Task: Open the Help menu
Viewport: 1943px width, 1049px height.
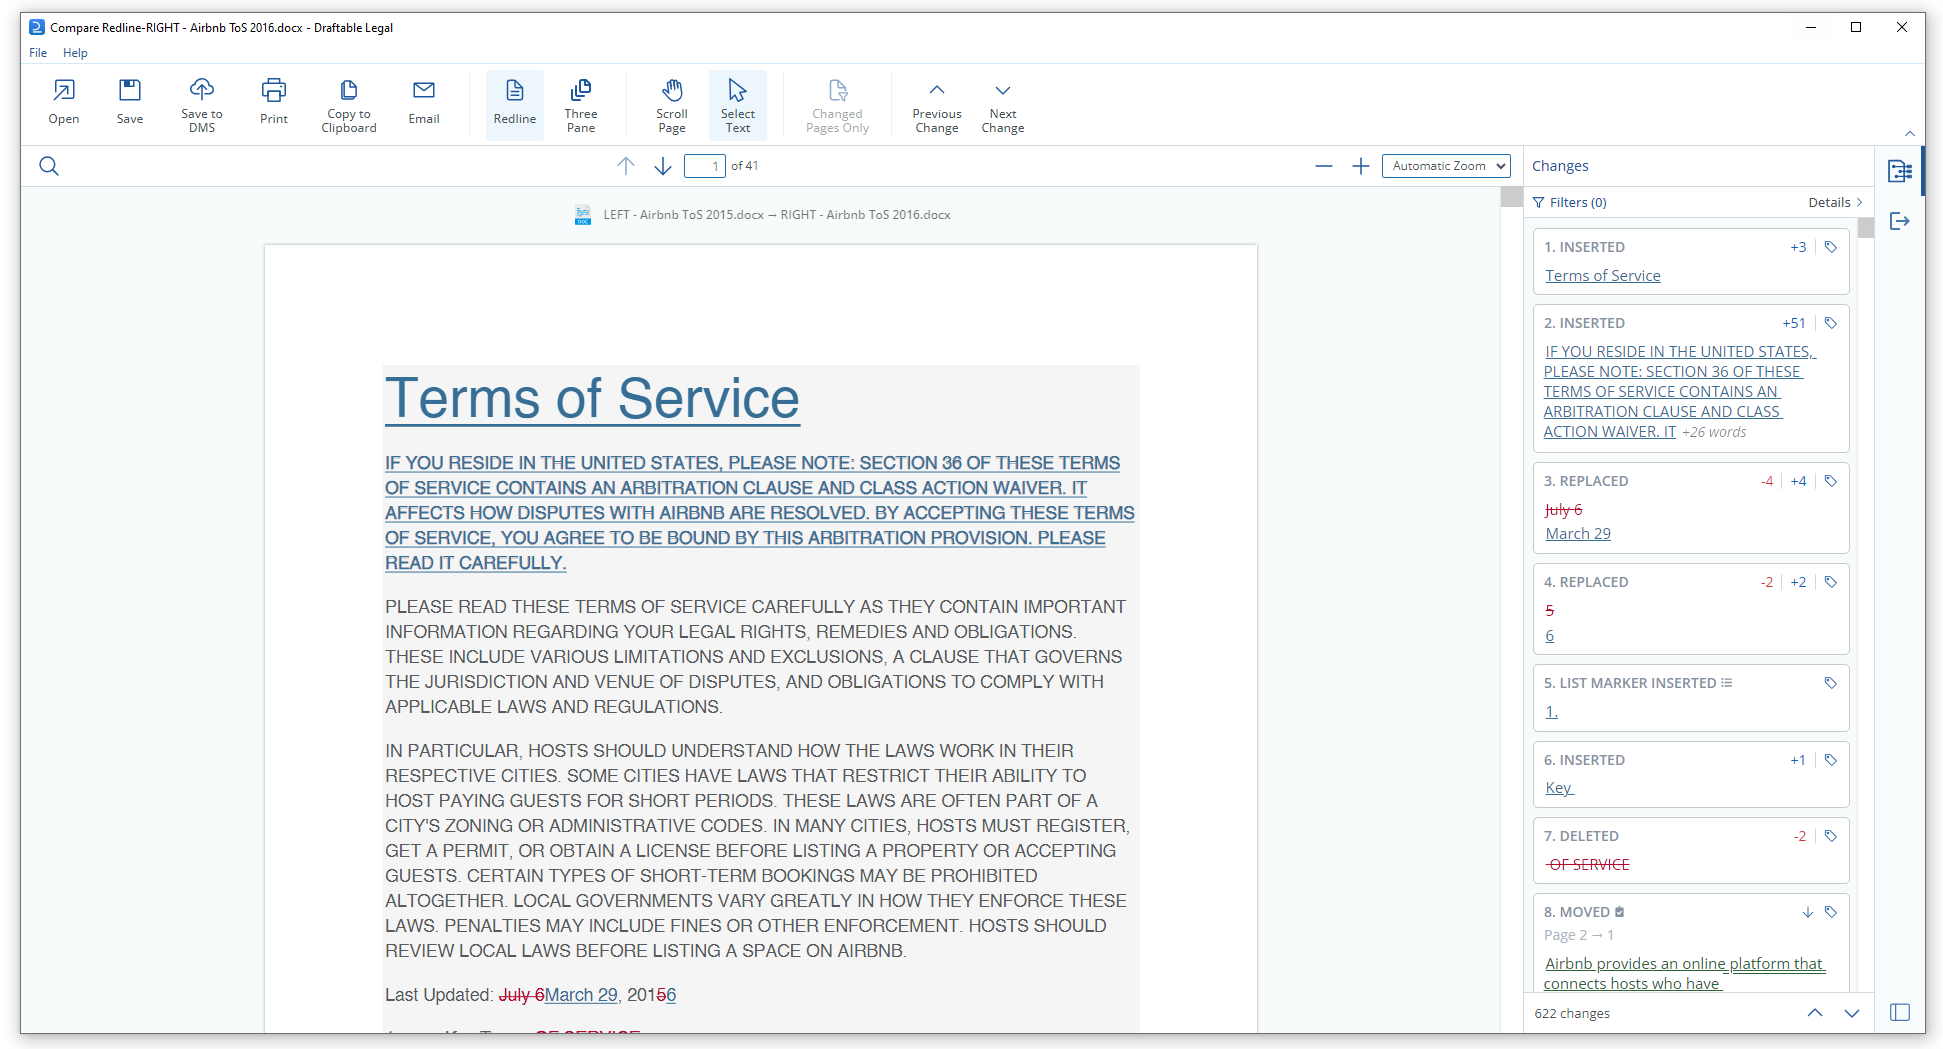Action: (x=75, y=53)
